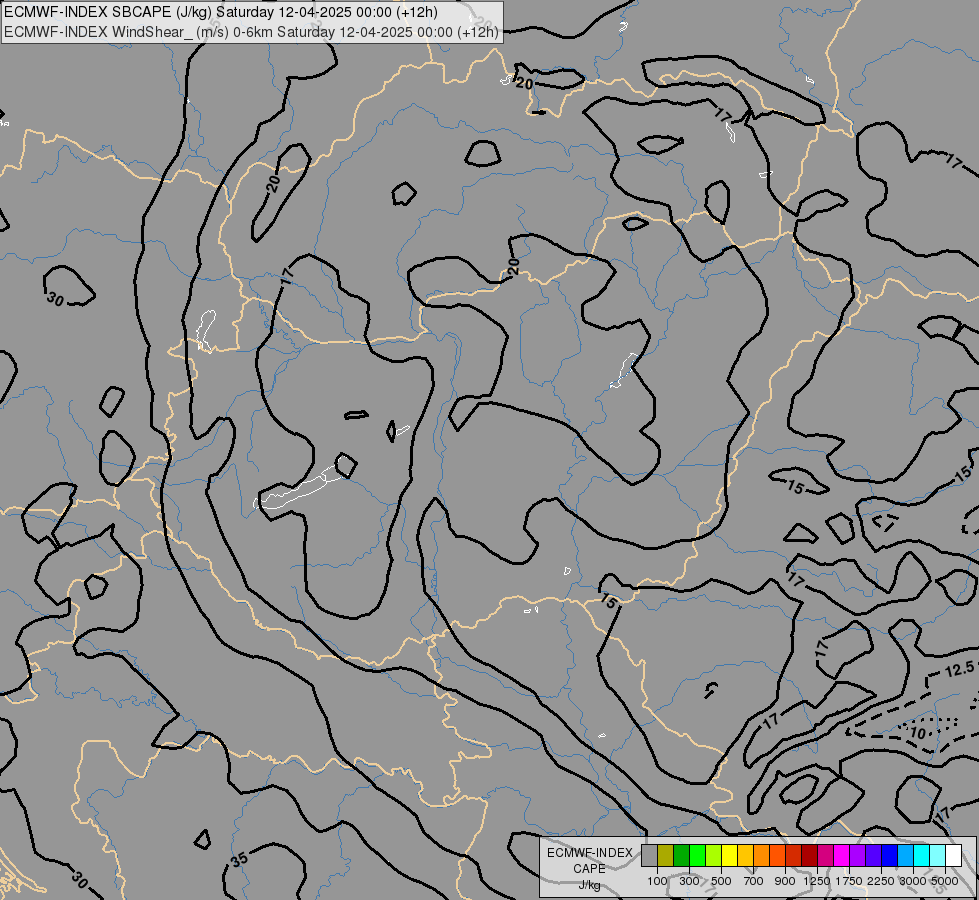Select the pure yellow legend swatch
The width and height of the screenshot is (979, 900).
click(x=729, y=855)
